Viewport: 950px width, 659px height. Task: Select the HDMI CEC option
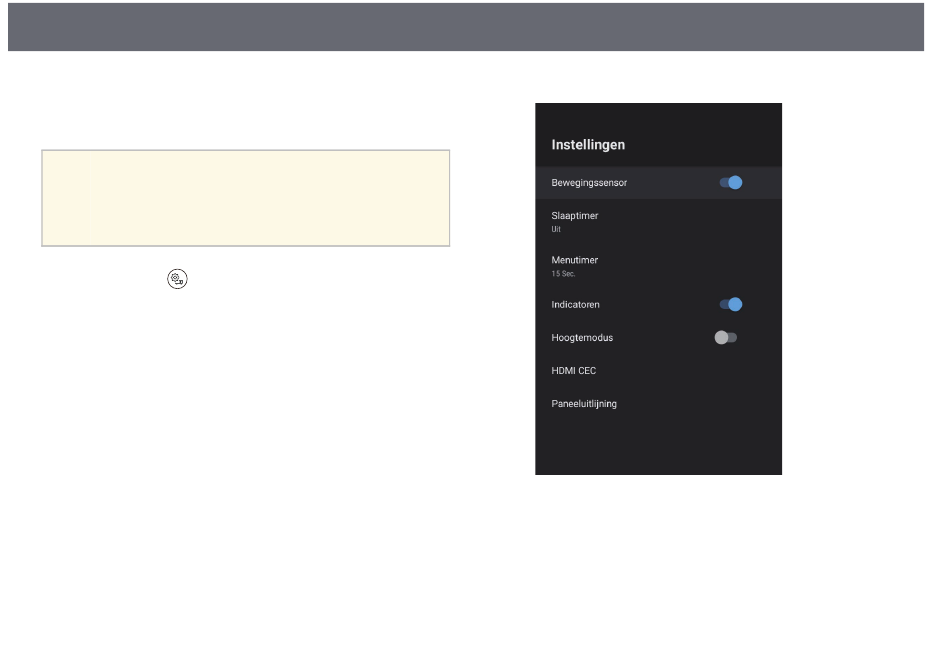coord(659,371)
